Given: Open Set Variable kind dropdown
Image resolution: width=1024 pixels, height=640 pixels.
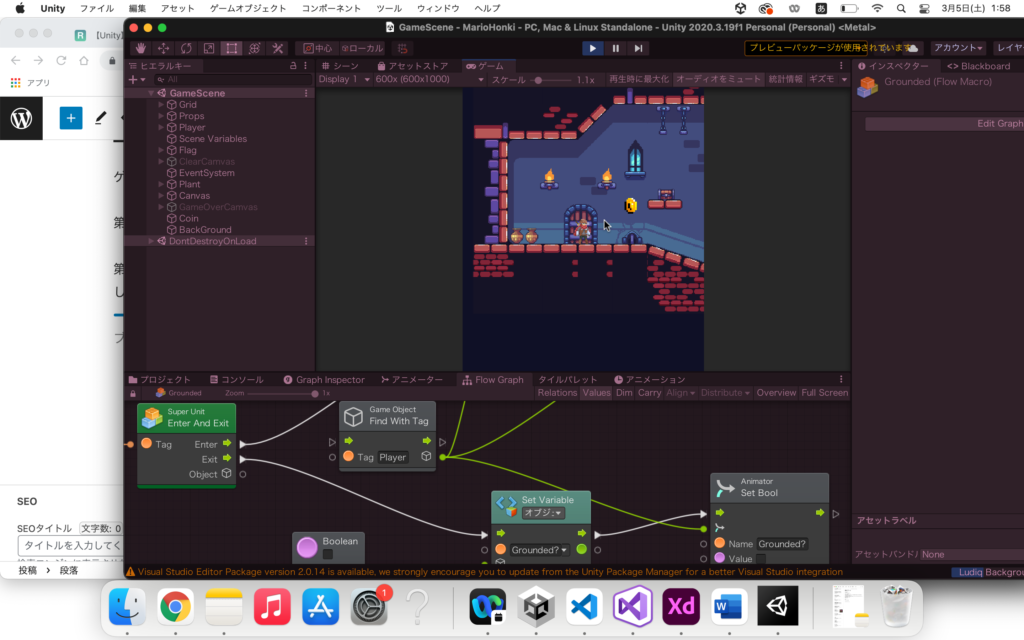Looking at the screenshot, I should (x=543, y=513).
